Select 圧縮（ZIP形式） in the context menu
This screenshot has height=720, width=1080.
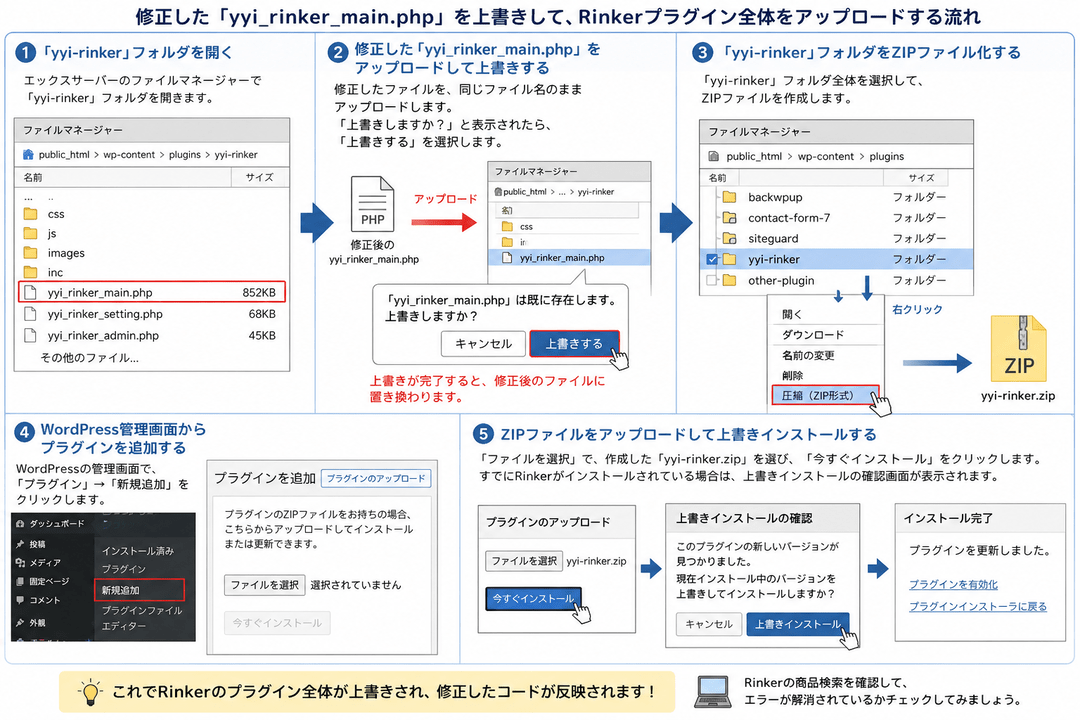(826, 395)
